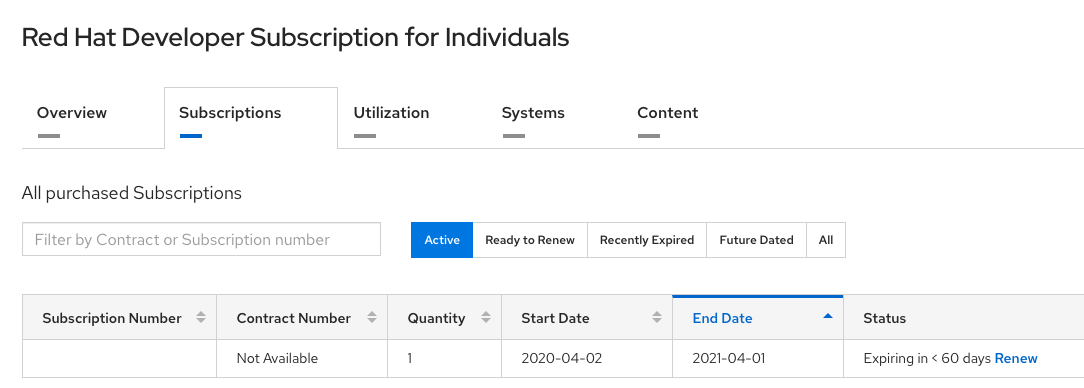The image size is (1084, 388).
Task: Click the Expiring in < 60 days status text
Action: (927, 358)
